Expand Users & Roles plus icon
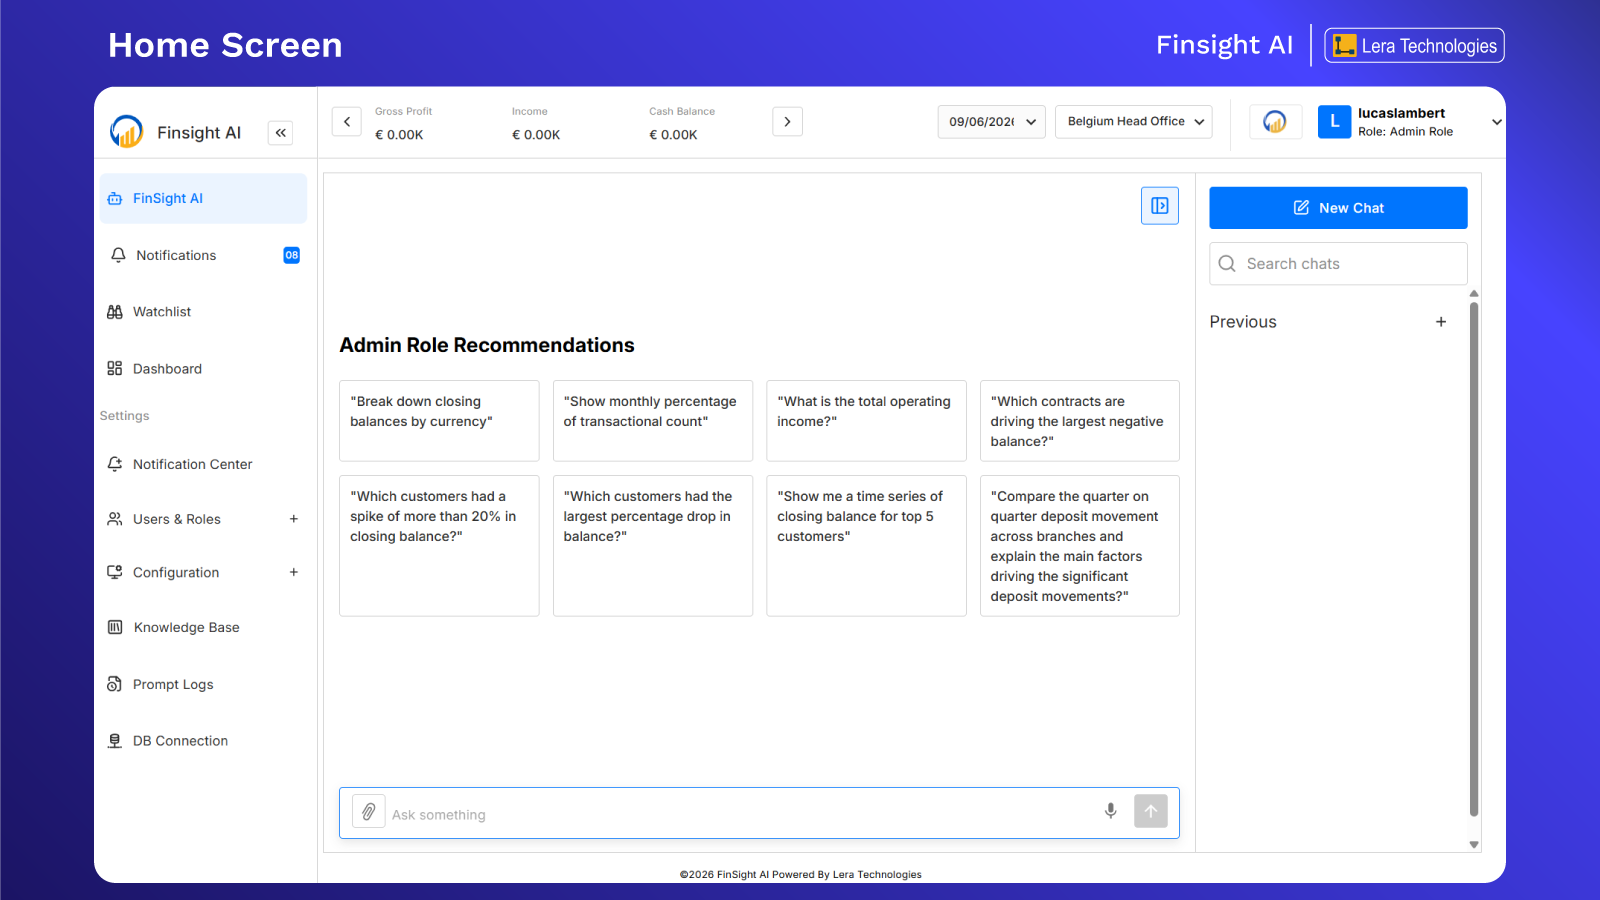This screenshot has width=1600, height=900. [294, 519]
